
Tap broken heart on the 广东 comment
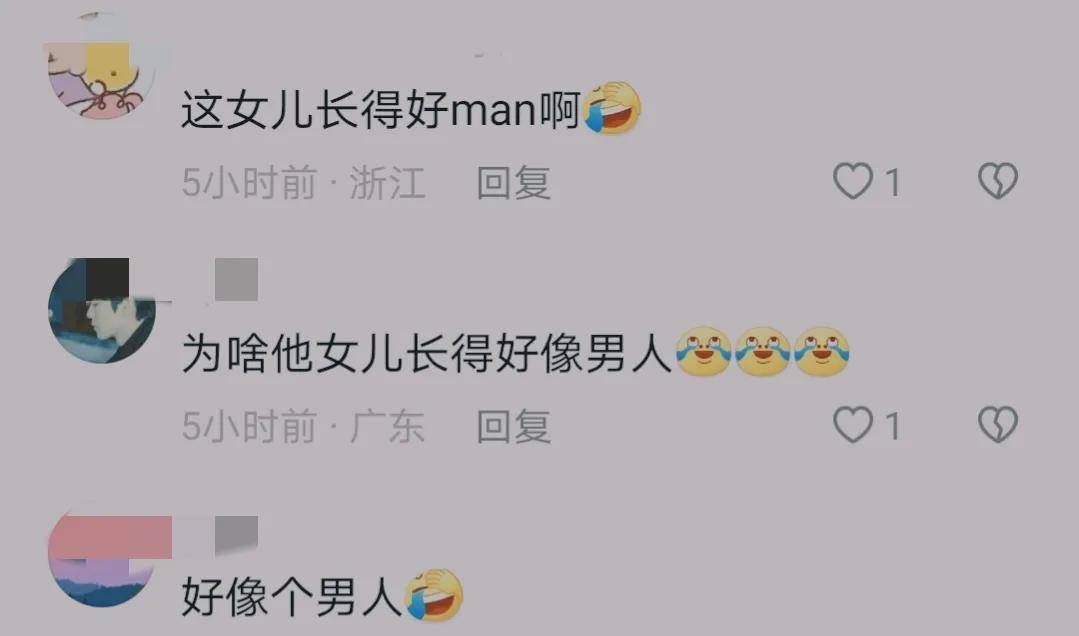(x=998, y=425)
